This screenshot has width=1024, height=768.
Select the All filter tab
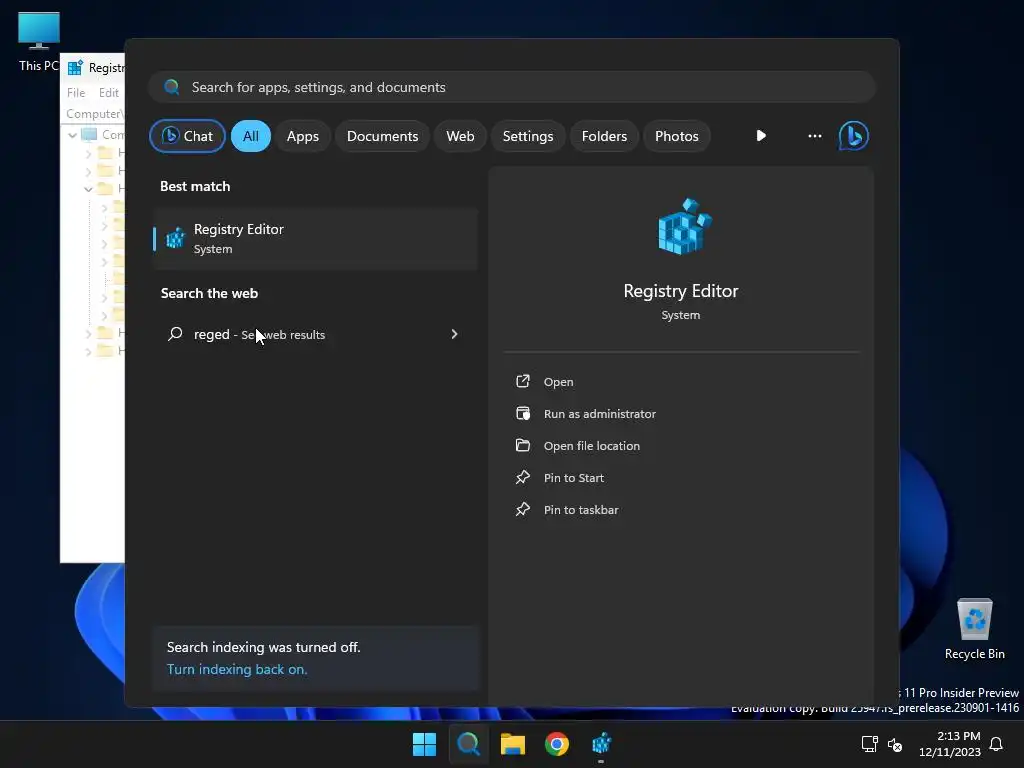tap(251, 136)
